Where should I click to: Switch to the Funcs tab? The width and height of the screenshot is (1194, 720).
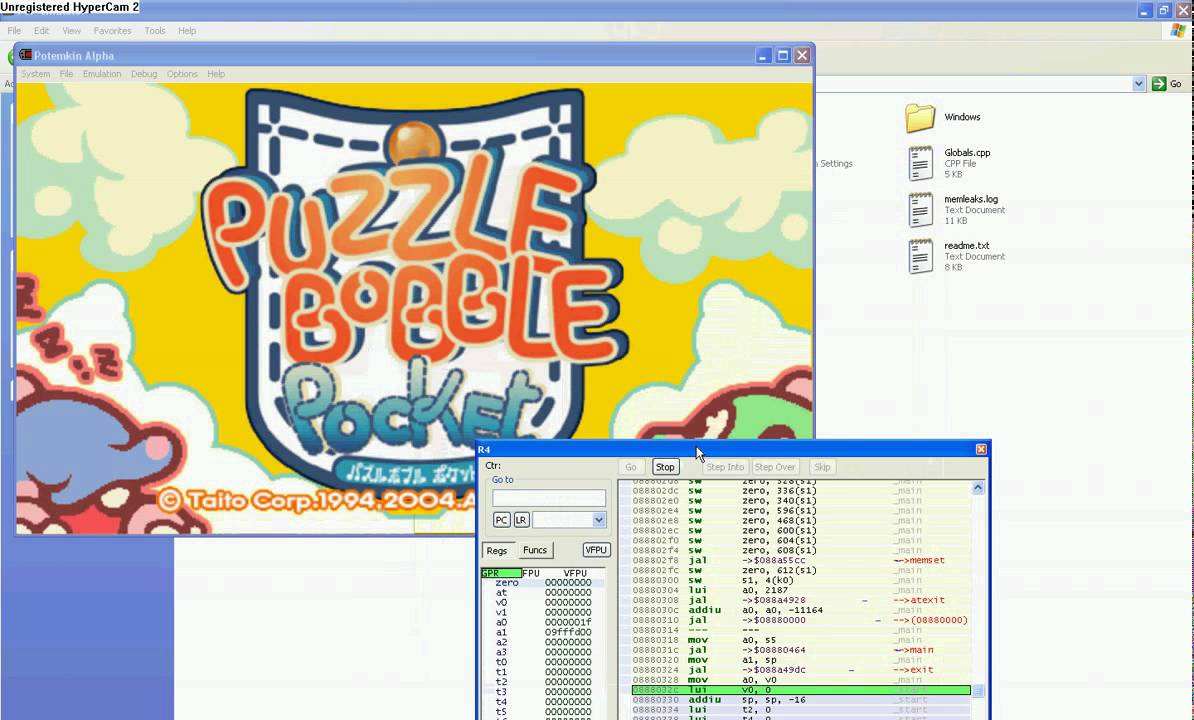[x=535, y=550]
